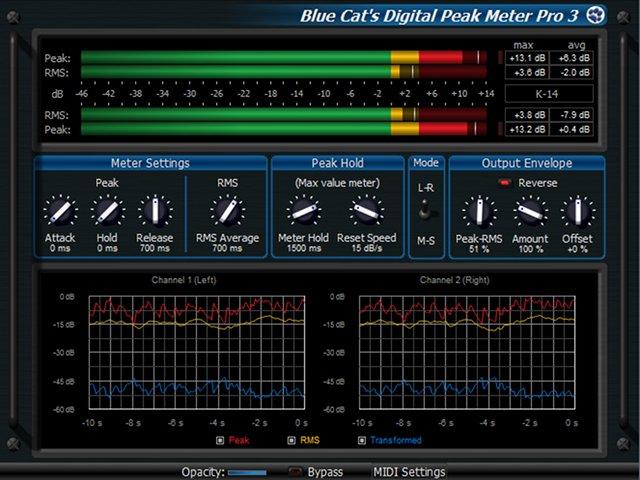Flip the L-R / M-S mode switch
The height and width of the screenshot is (480, 640).
tap(426, 211)
